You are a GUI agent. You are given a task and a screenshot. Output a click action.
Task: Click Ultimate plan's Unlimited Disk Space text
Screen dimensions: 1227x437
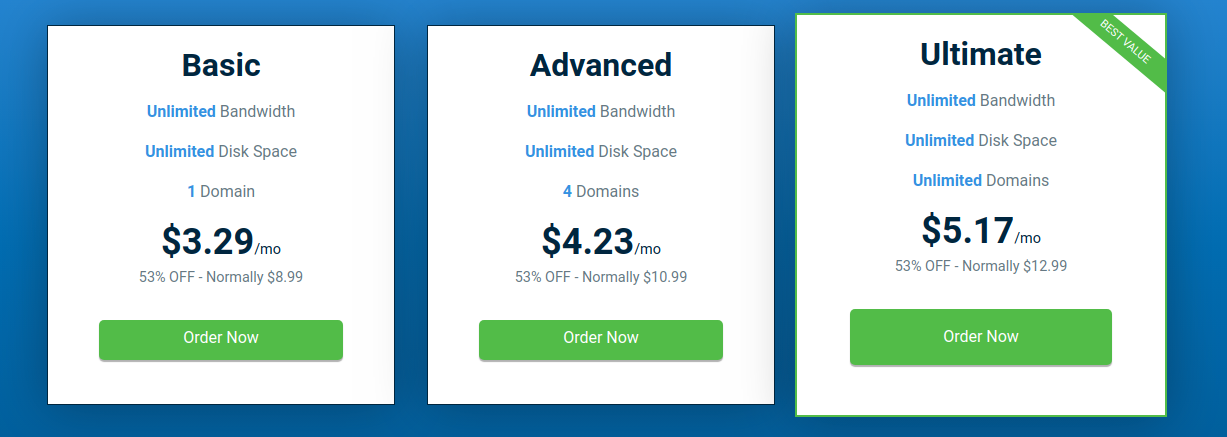[981, 140]
